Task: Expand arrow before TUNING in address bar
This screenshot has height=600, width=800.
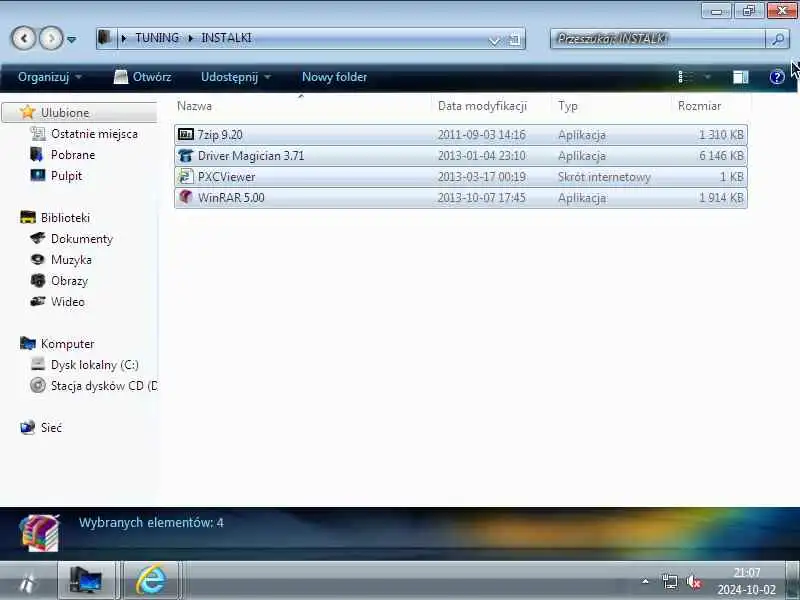Action: (123, 38)
